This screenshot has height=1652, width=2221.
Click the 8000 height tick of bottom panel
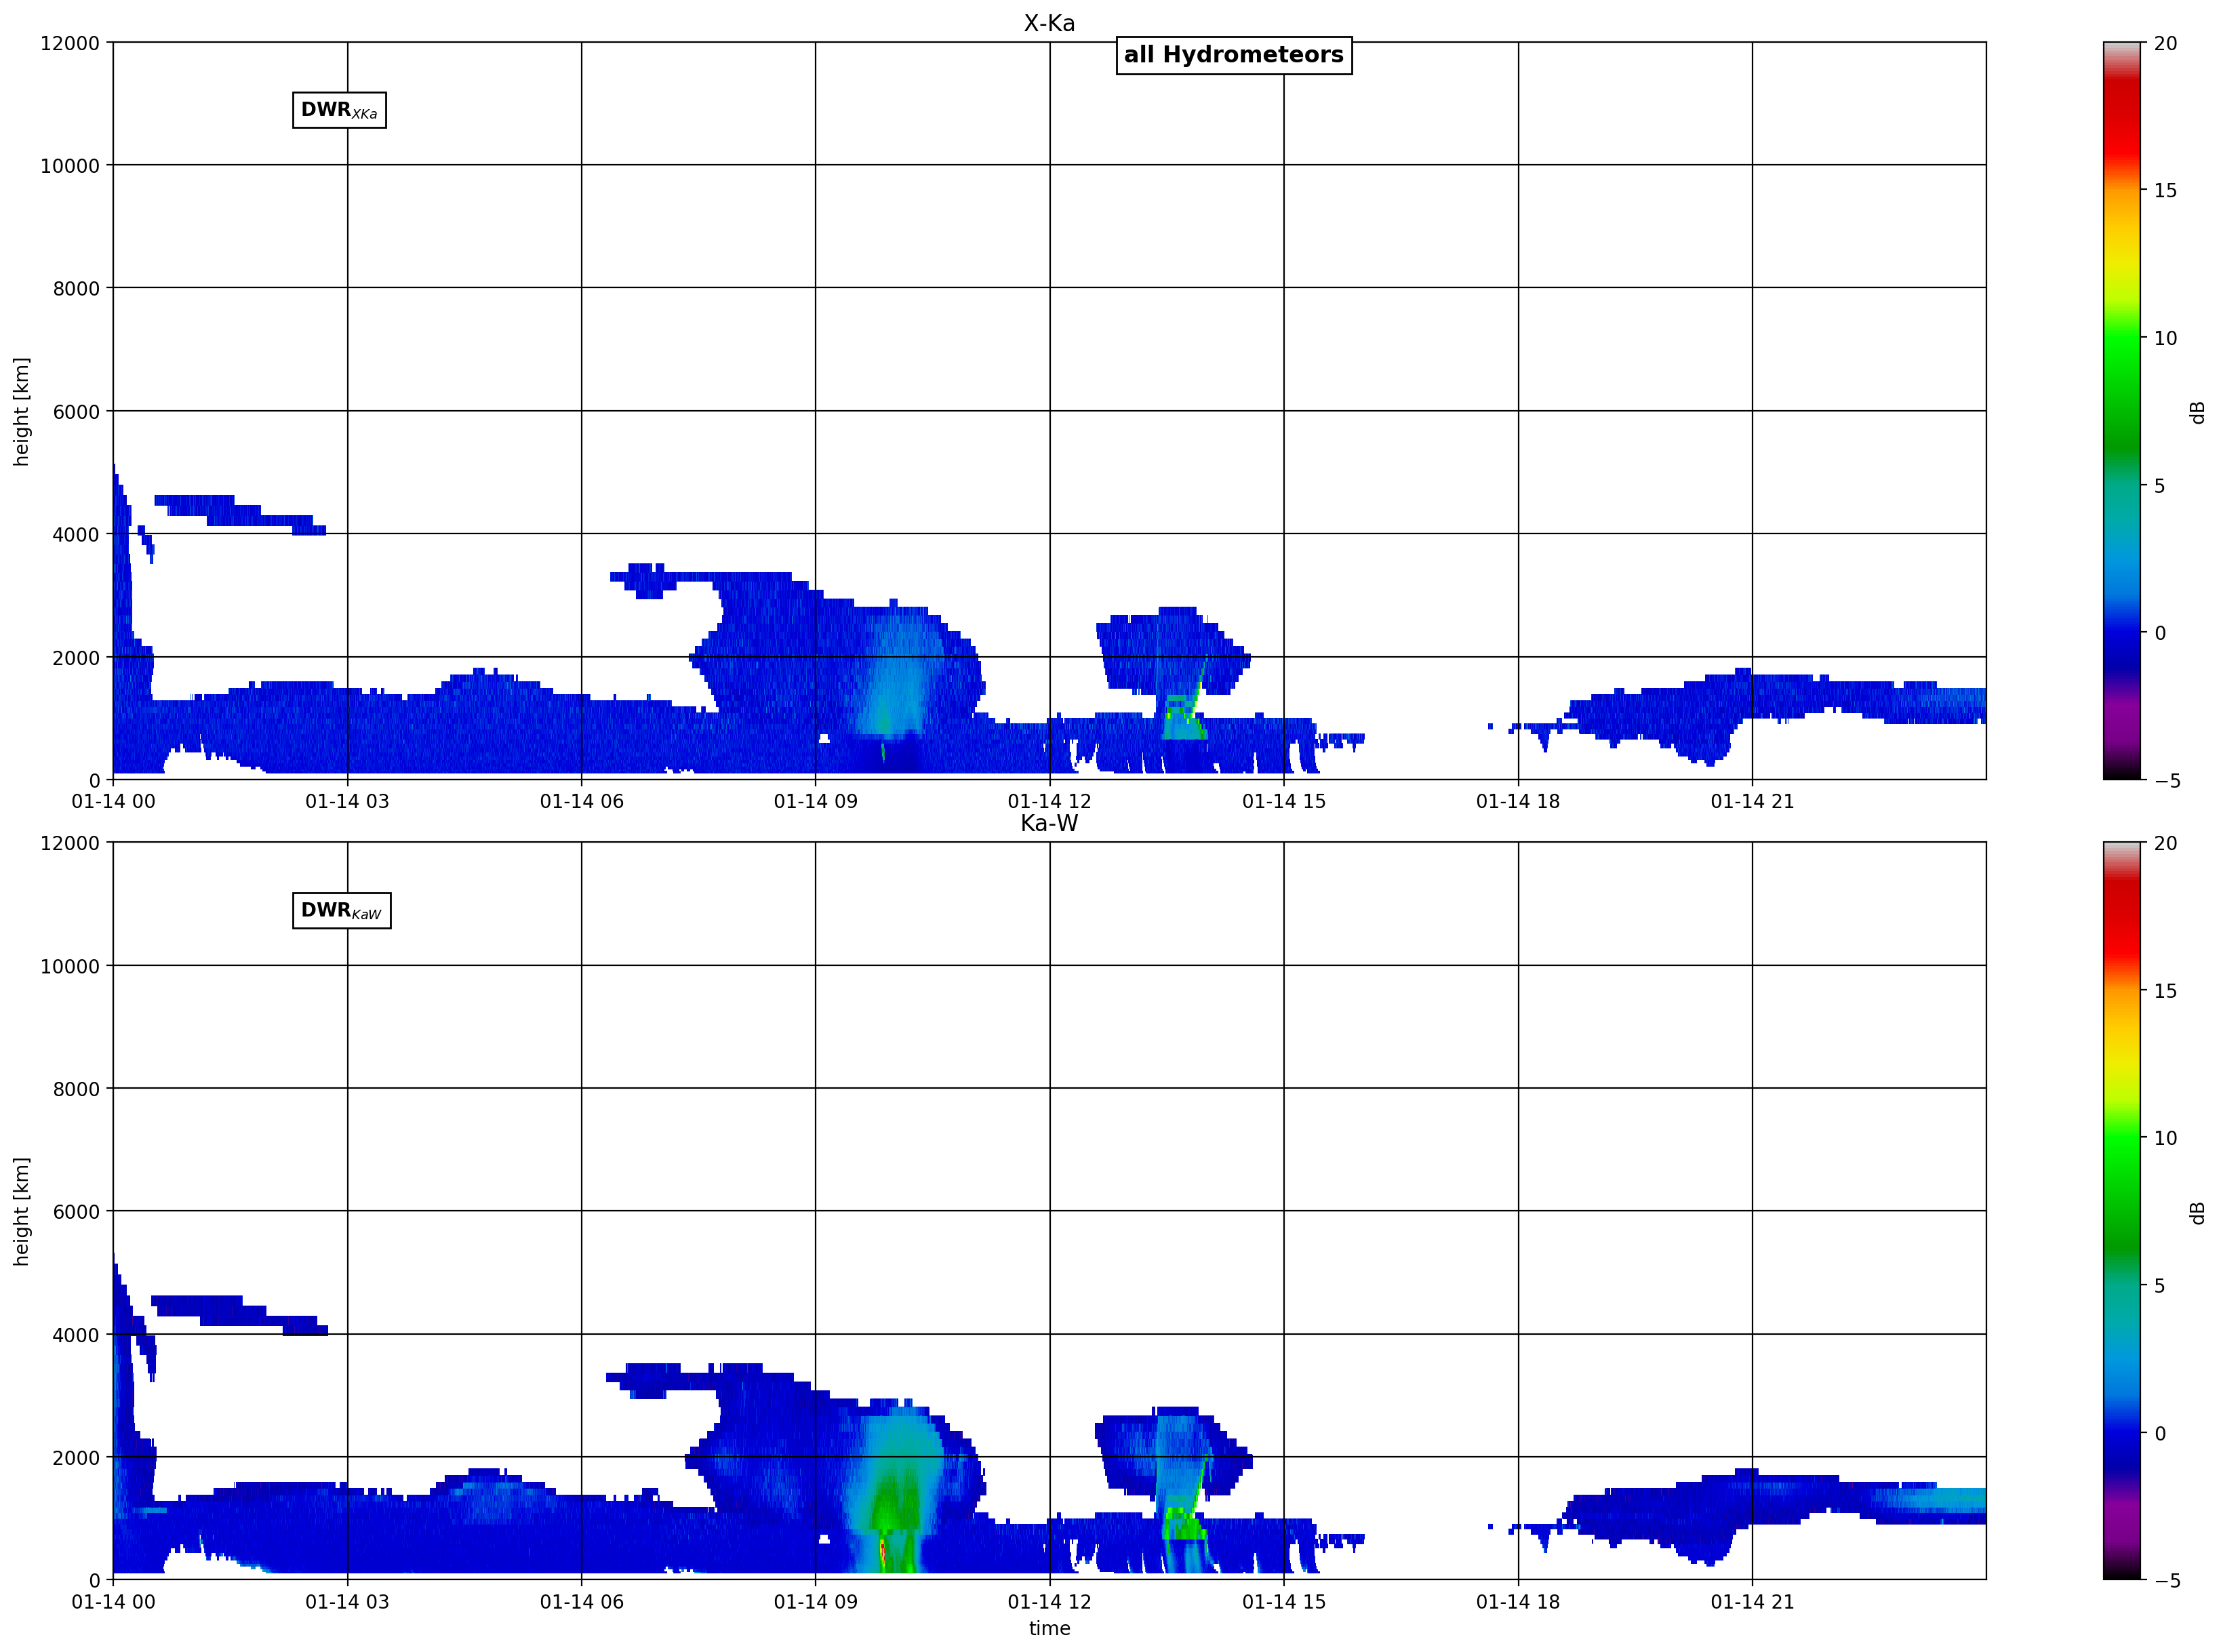pyautogui.click(x=76, y=1089)
